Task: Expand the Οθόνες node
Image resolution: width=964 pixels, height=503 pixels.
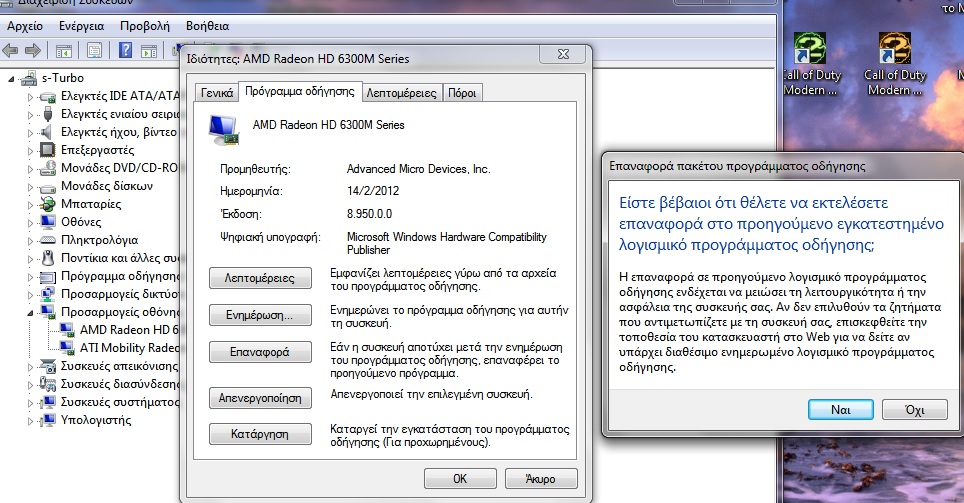Action: coord(30,223)
